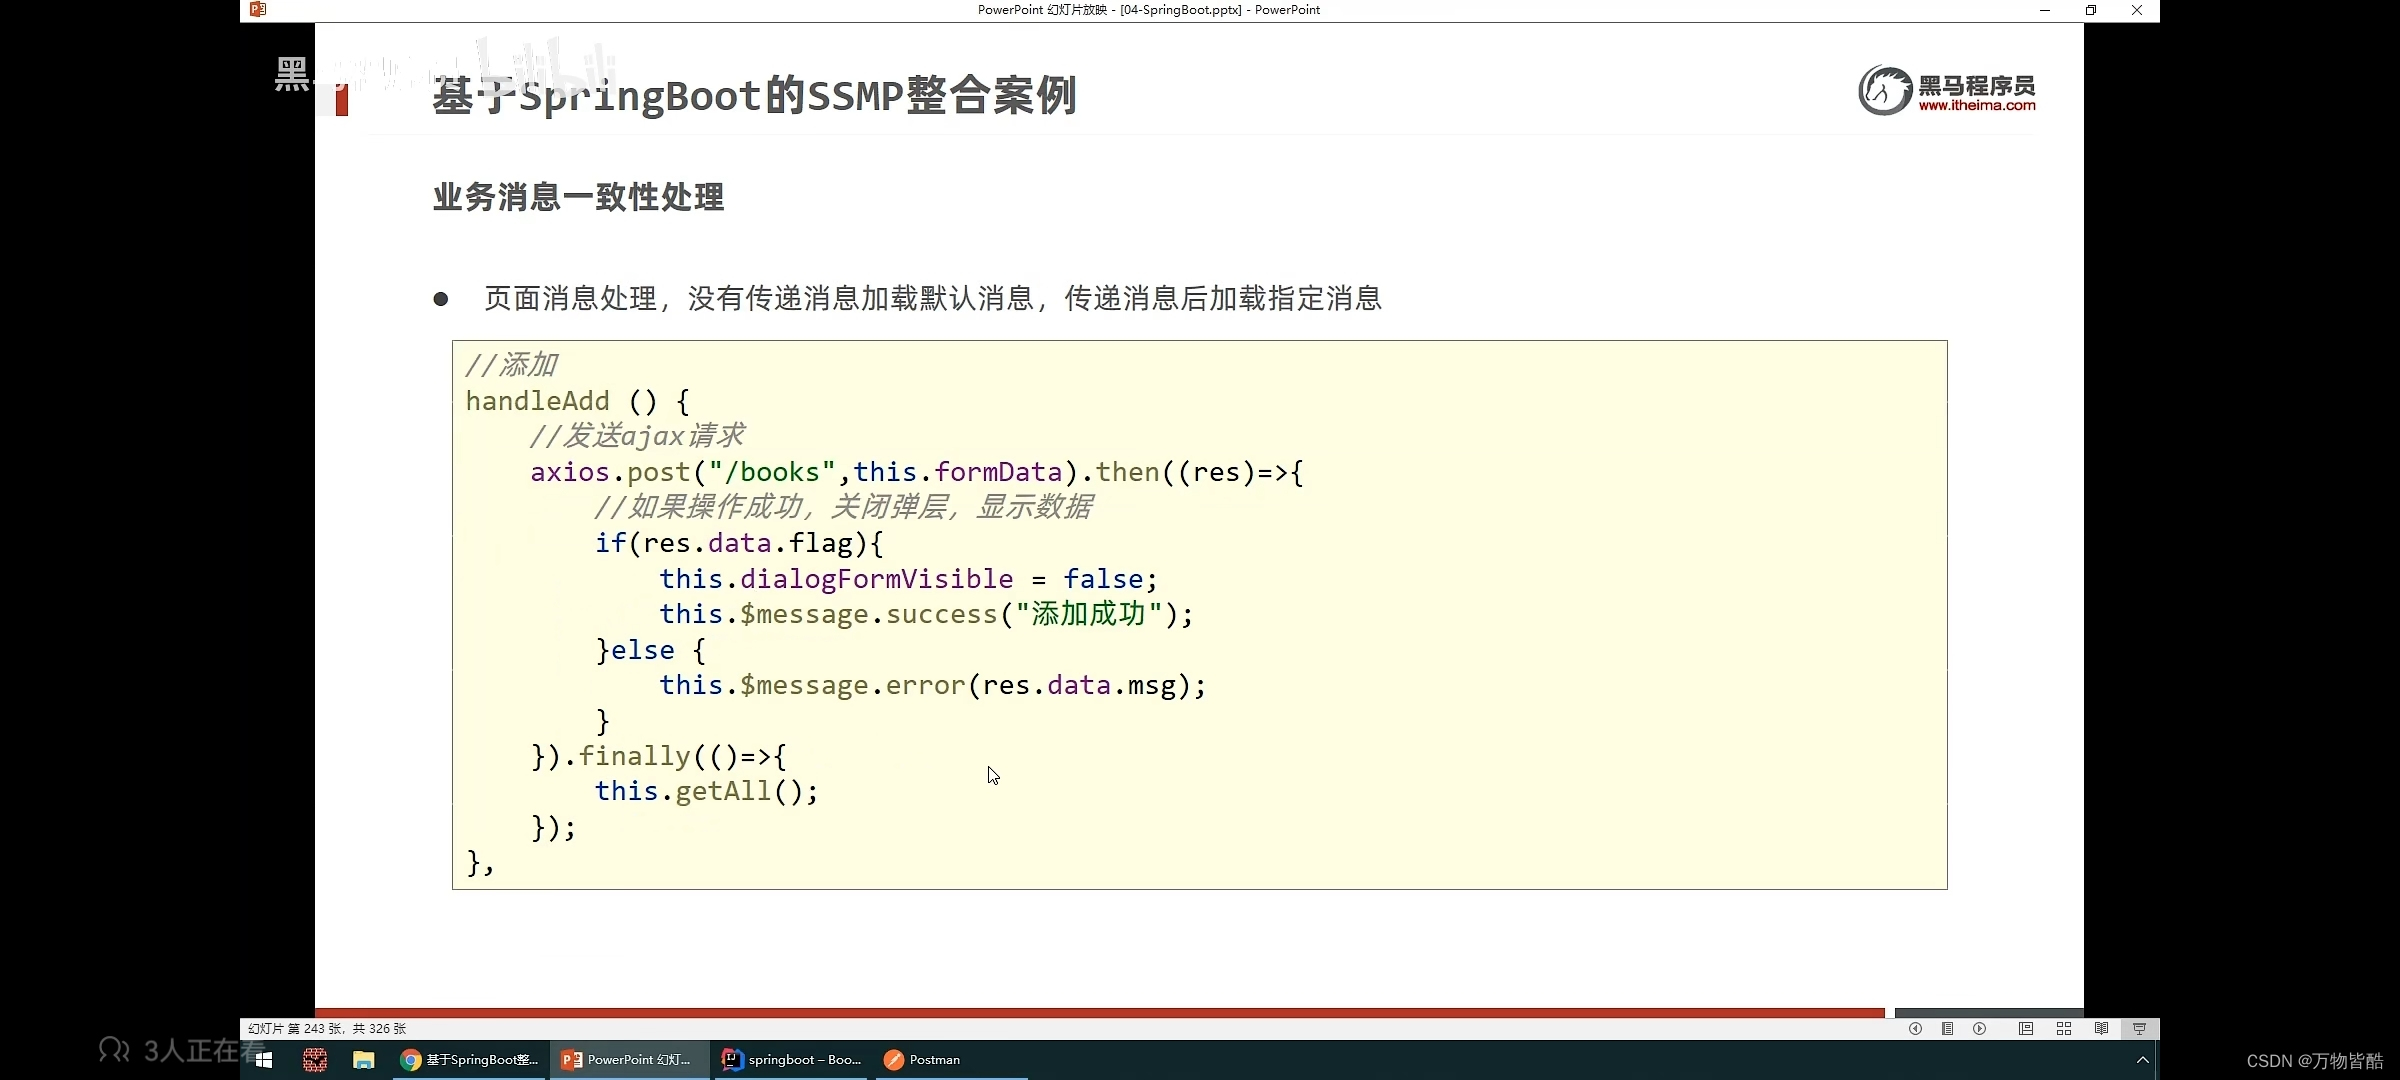Click slide title 基于SpringBoot的SSMP整合案例
Image resolution: width=2400 pixels, height=1080 pixels.
pyautogui.click(x=755, y=96)
